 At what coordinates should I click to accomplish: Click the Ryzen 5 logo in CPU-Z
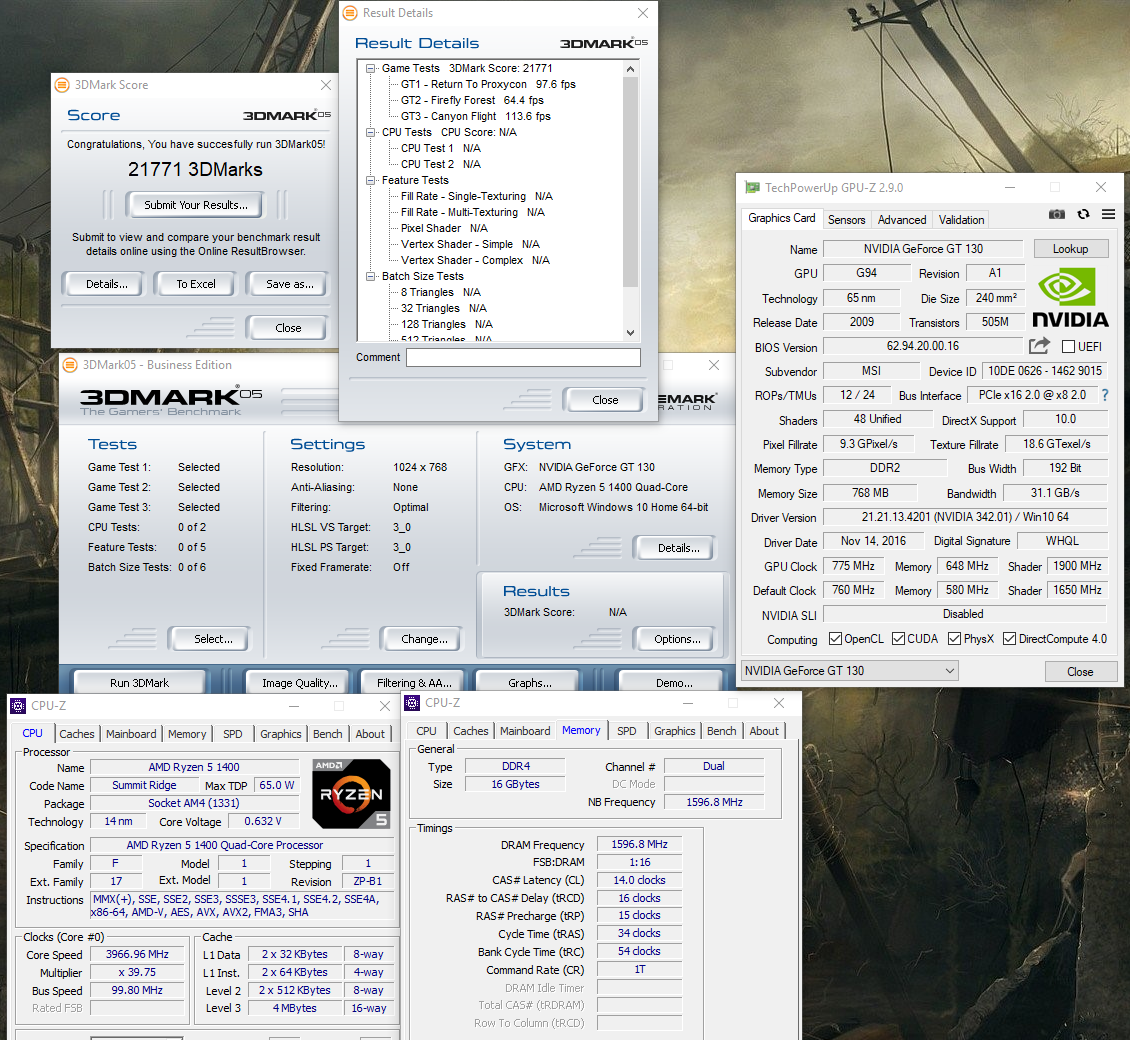pos(352,794)
